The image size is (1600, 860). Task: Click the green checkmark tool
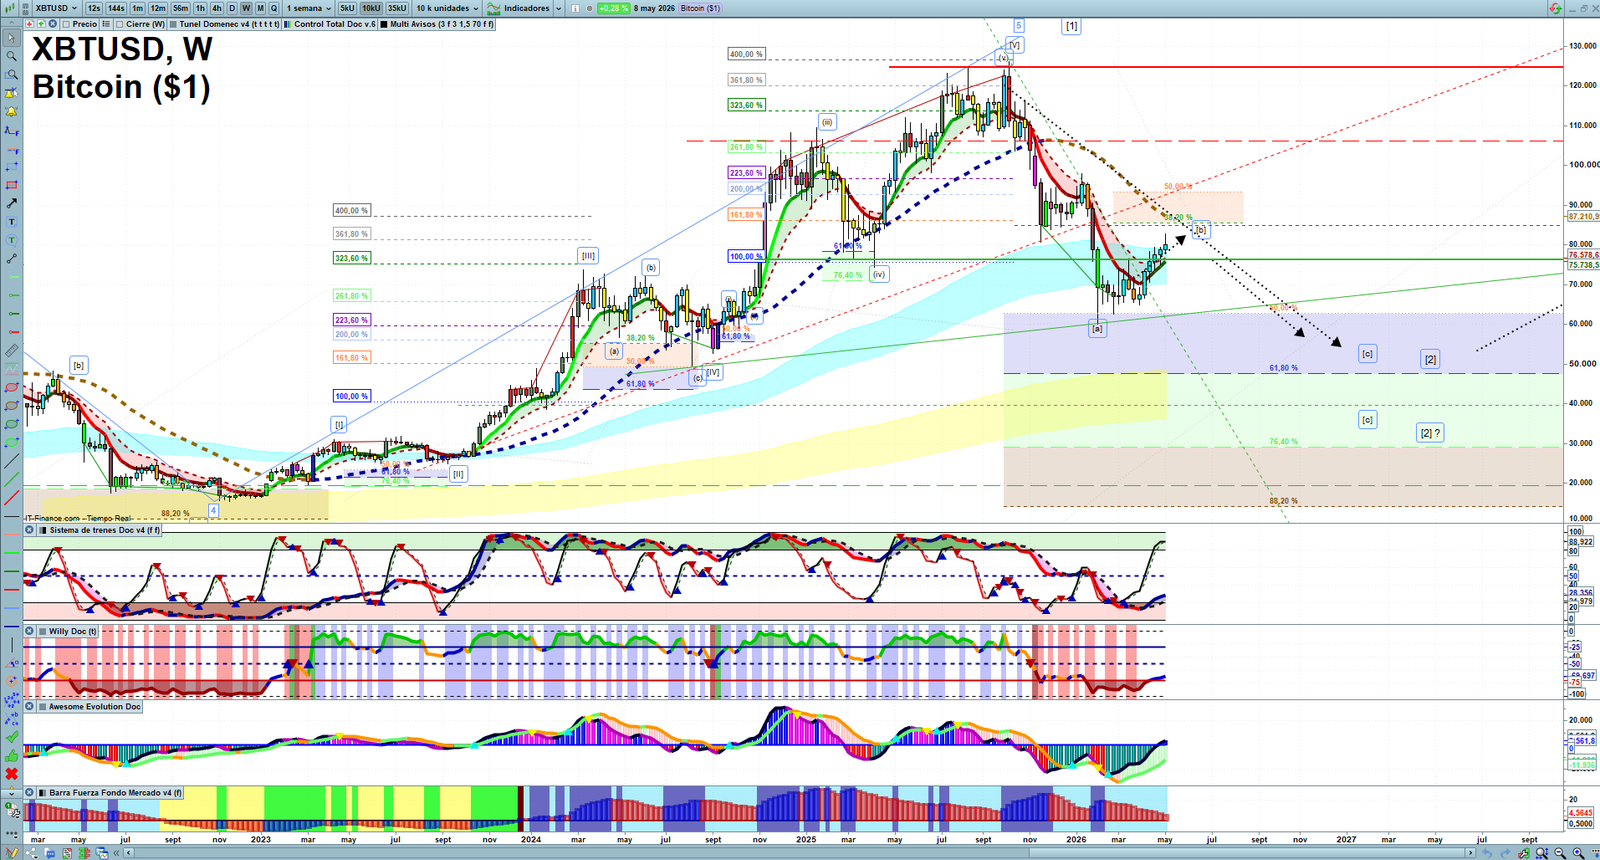11,737
